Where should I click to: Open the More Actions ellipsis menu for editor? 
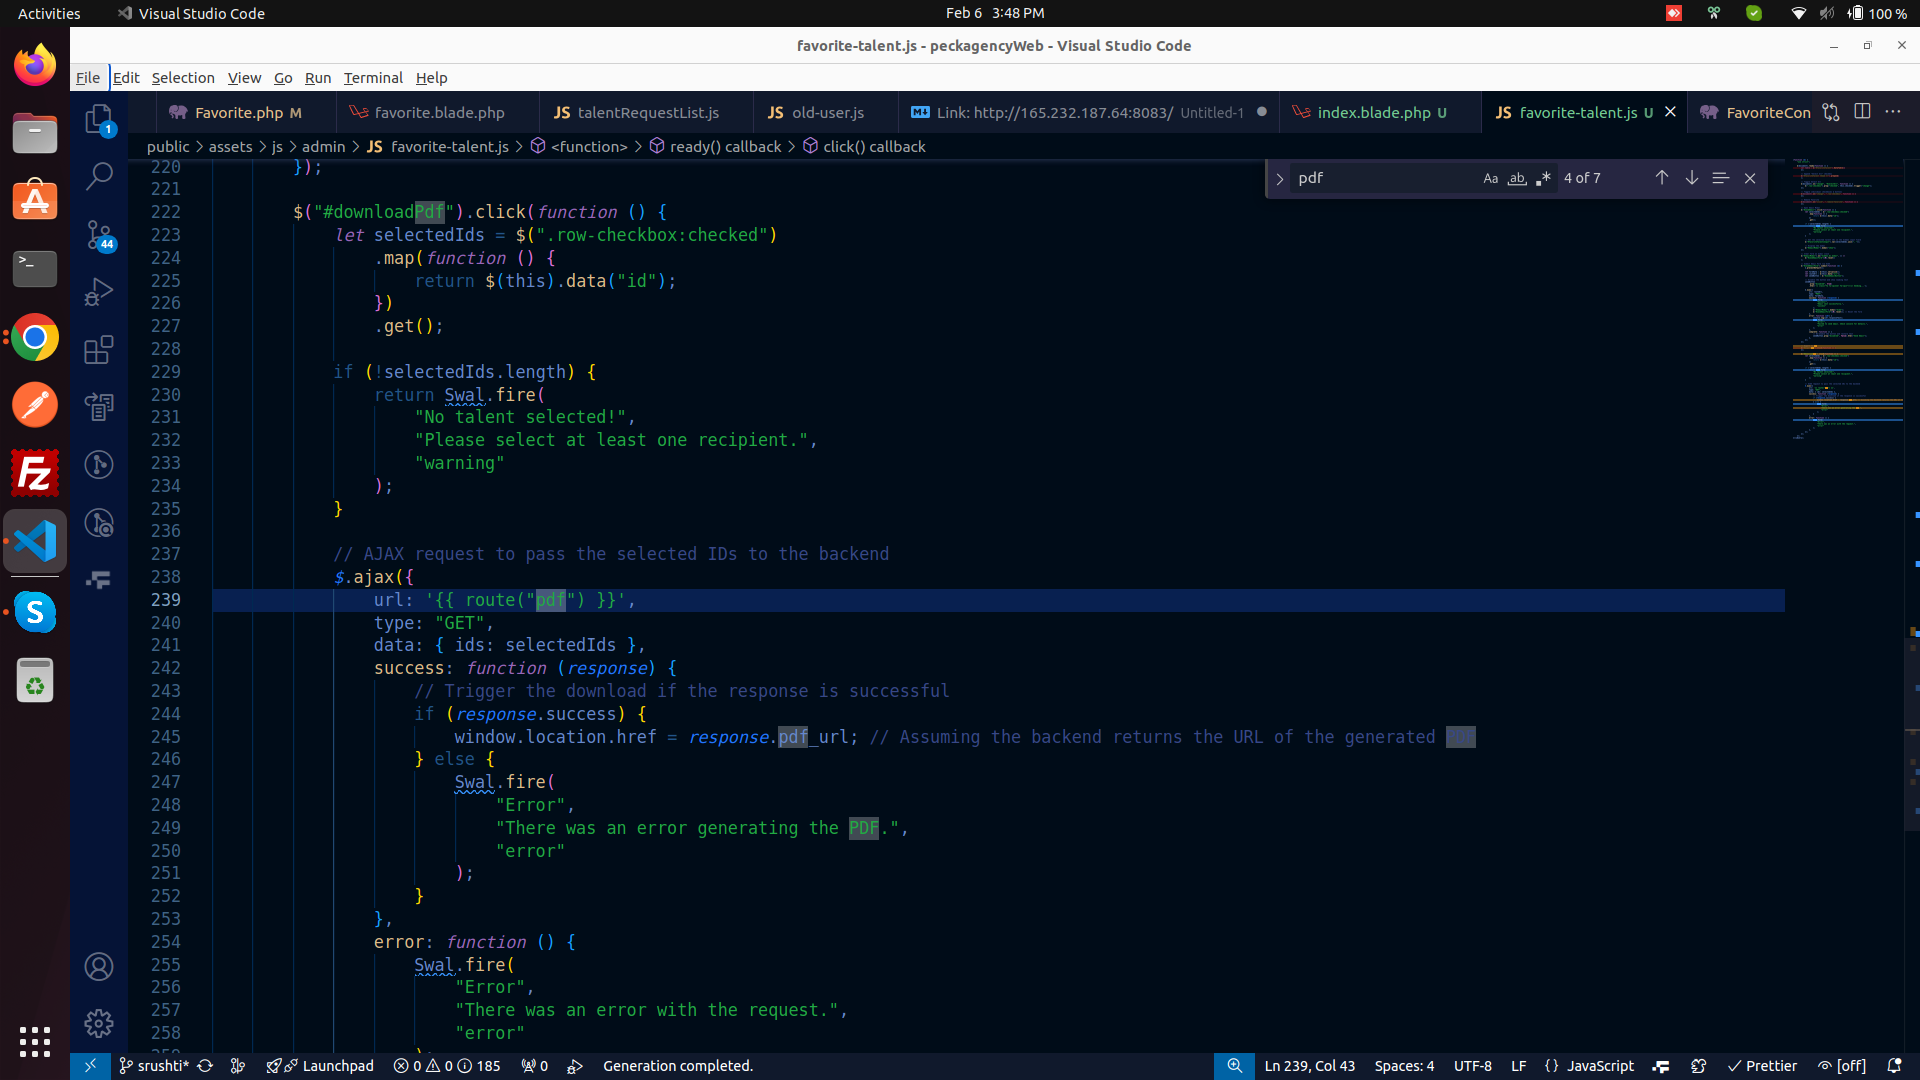point(1893,112)
